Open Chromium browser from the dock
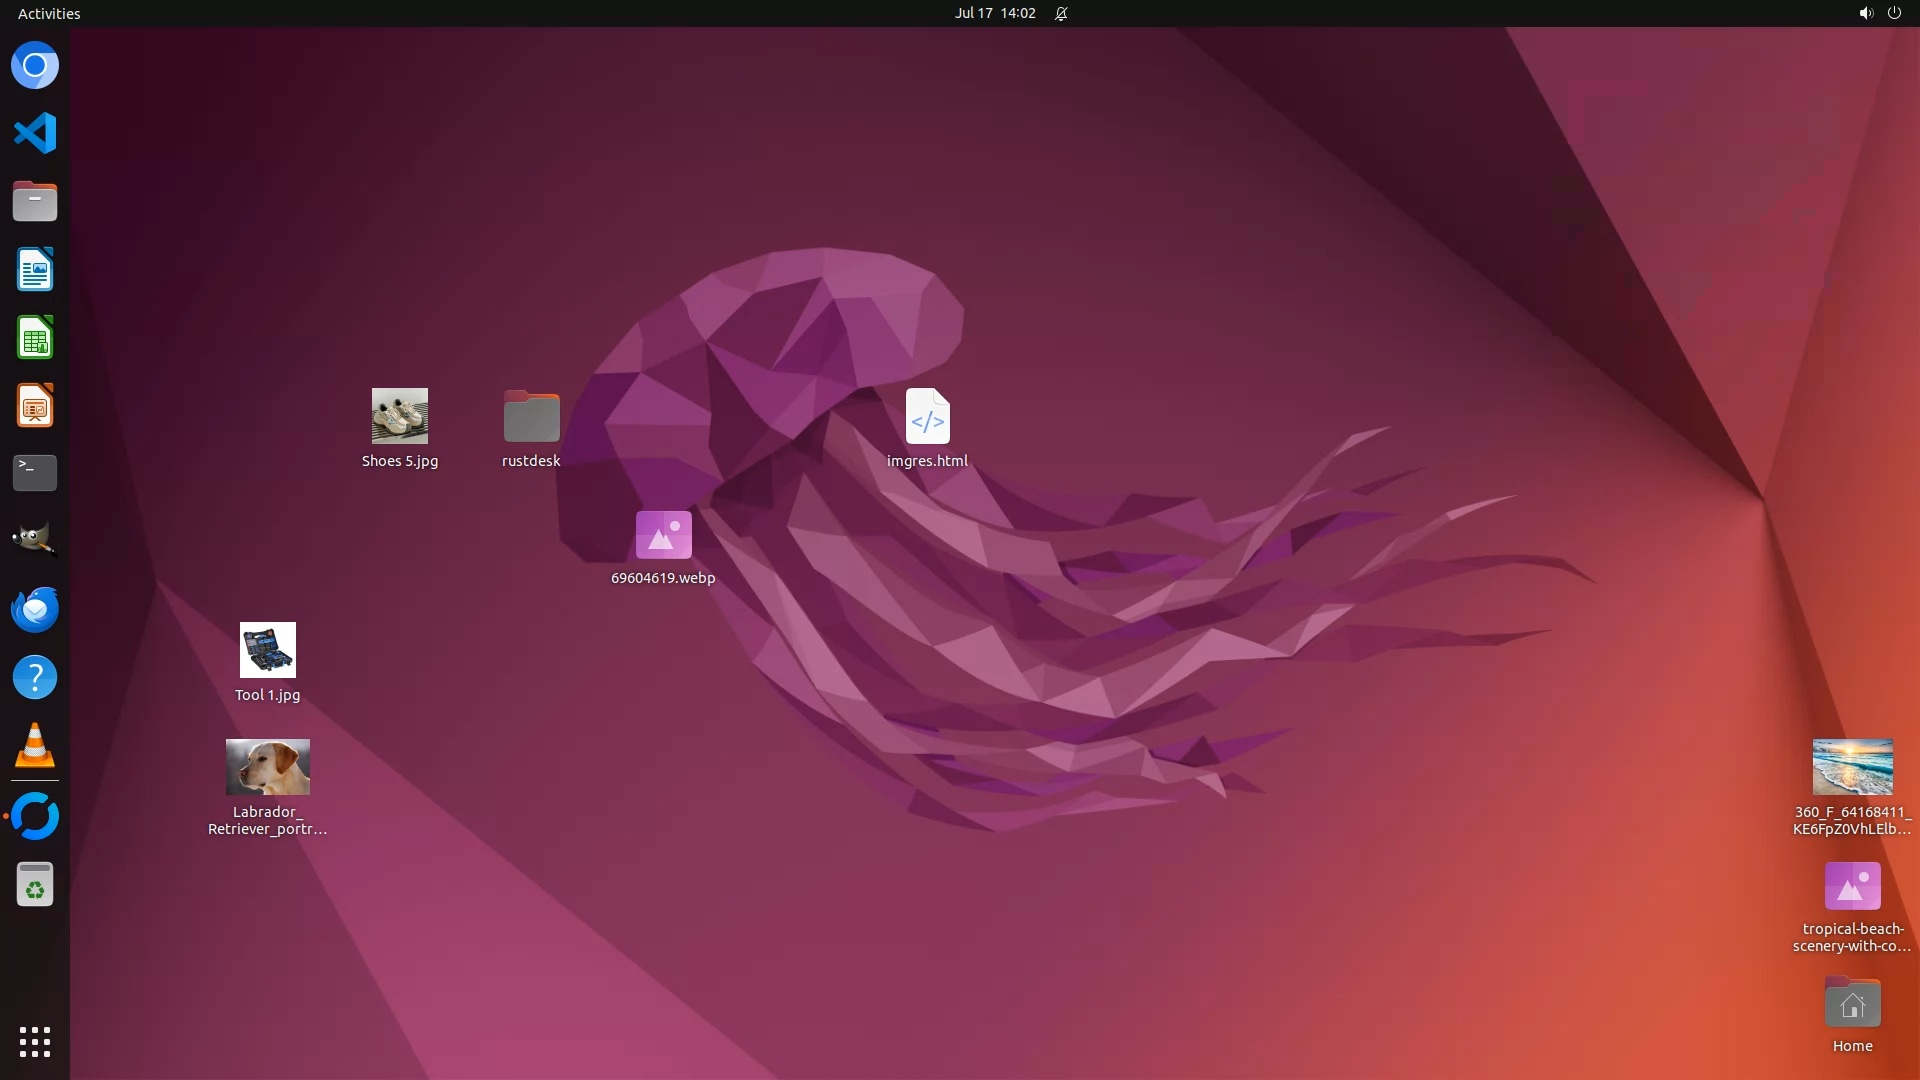This screenshot has height=1080, width=1920. click(35, 66)
